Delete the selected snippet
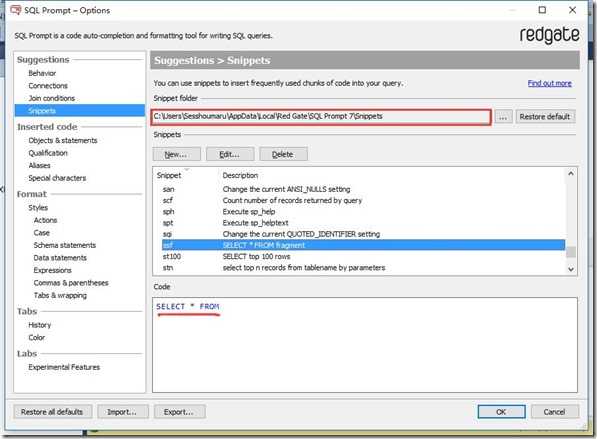This screenshot has height=439, width=597. (x=283, y=154)
